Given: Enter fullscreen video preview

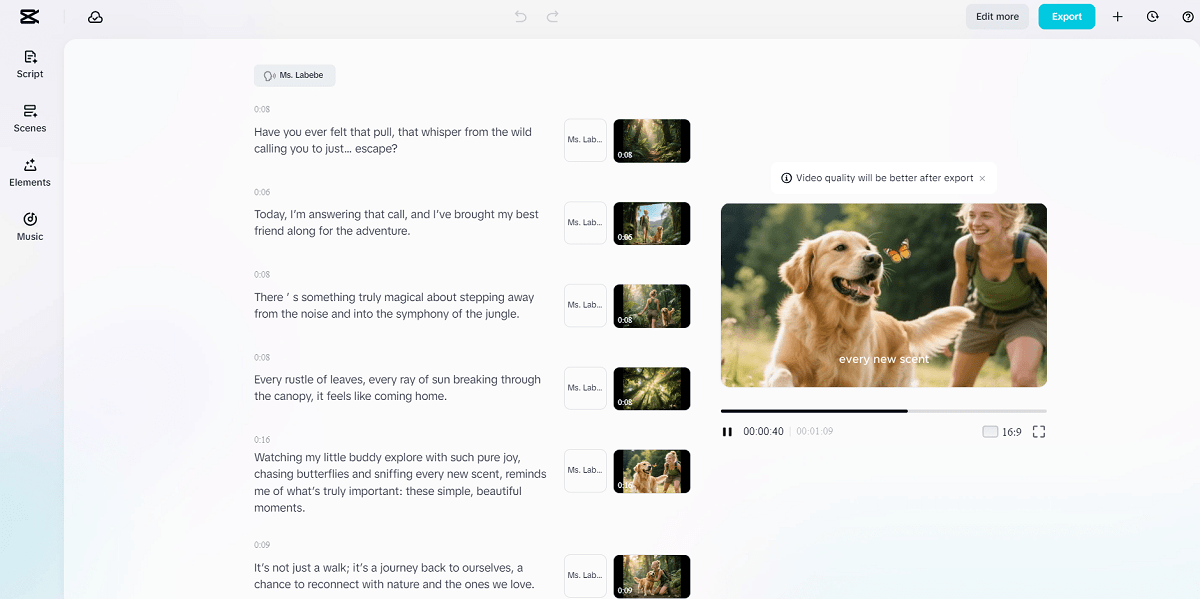Looking at the screenshot, I should click(x=1038, y=432).
